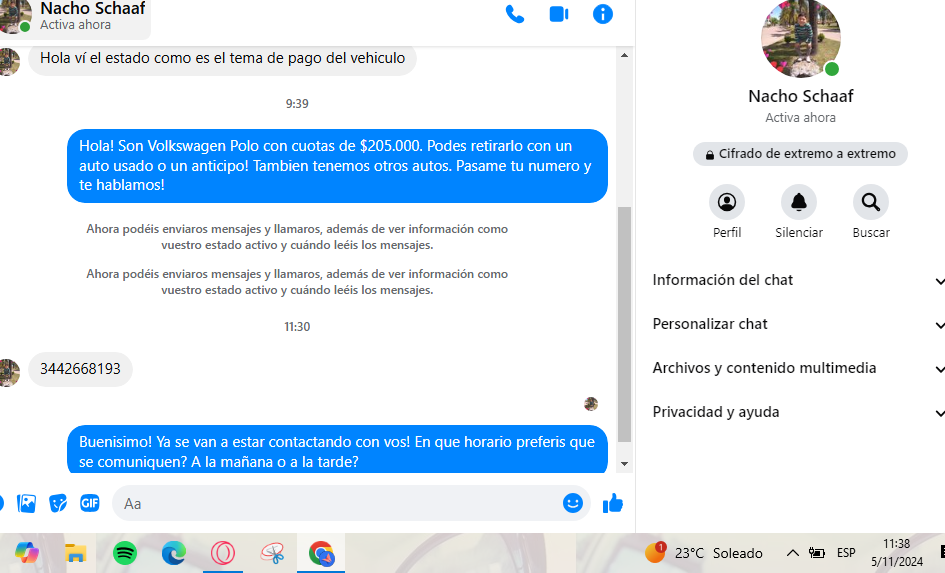The width and height of the screenshot is (945, 573).
Task: Click the battery status tray icon
Action: tap(817, 553)
